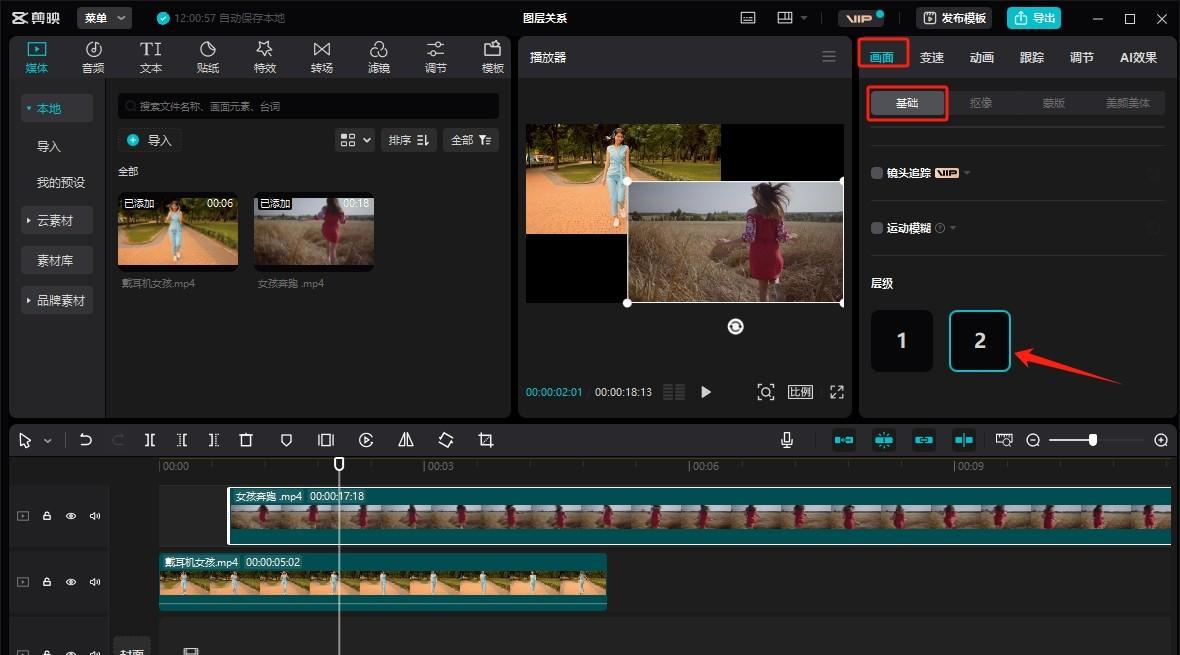Select layer level 1 under 层级
1180x655 pixels.
point(902,341)
